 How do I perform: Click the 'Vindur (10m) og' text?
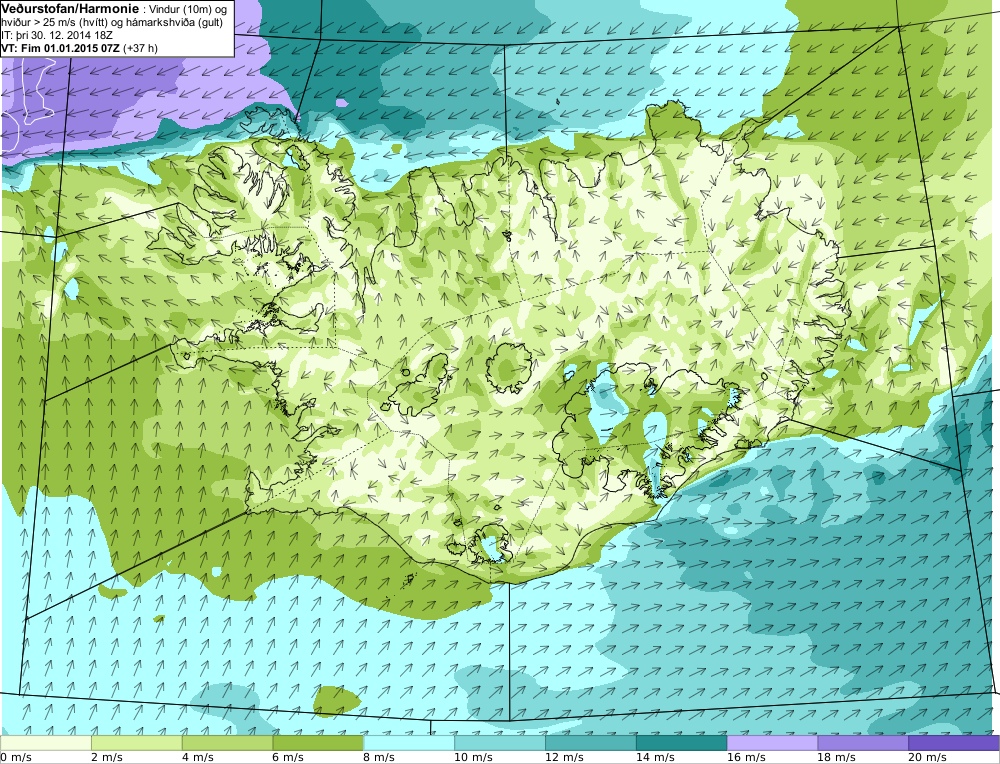[186, 10]
